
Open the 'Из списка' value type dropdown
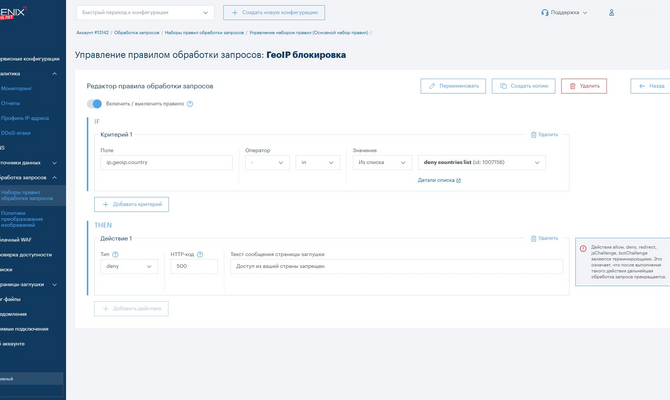point(382,162)
